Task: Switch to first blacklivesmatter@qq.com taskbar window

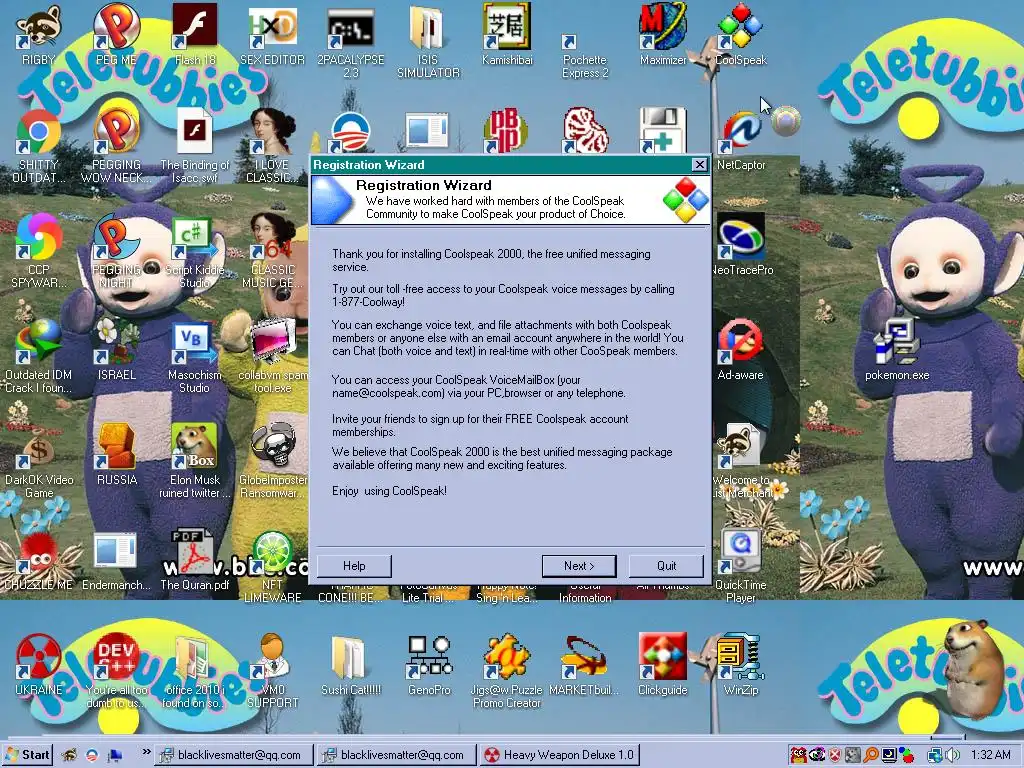Action: [232, 755]
